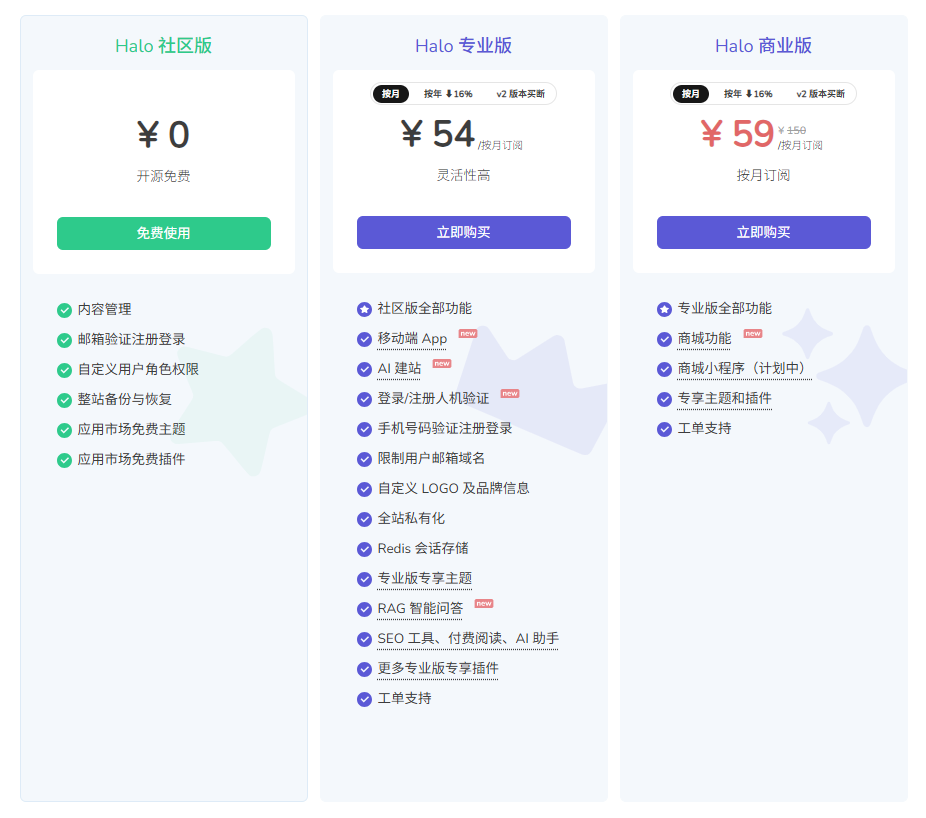Toggle 按月 billing in the Halo 专业版 card
This screenshot has height=818, width=926.
[391, 93]
